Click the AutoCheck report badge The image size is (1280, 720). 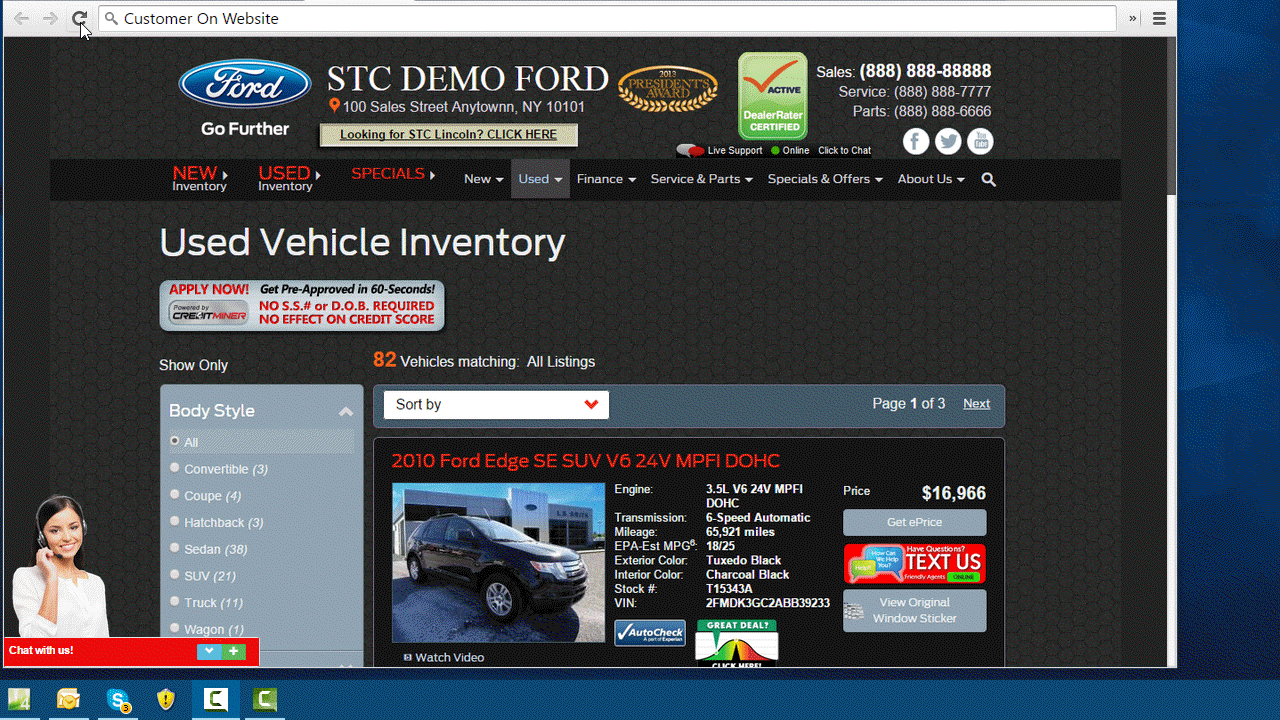coord(650,633)
